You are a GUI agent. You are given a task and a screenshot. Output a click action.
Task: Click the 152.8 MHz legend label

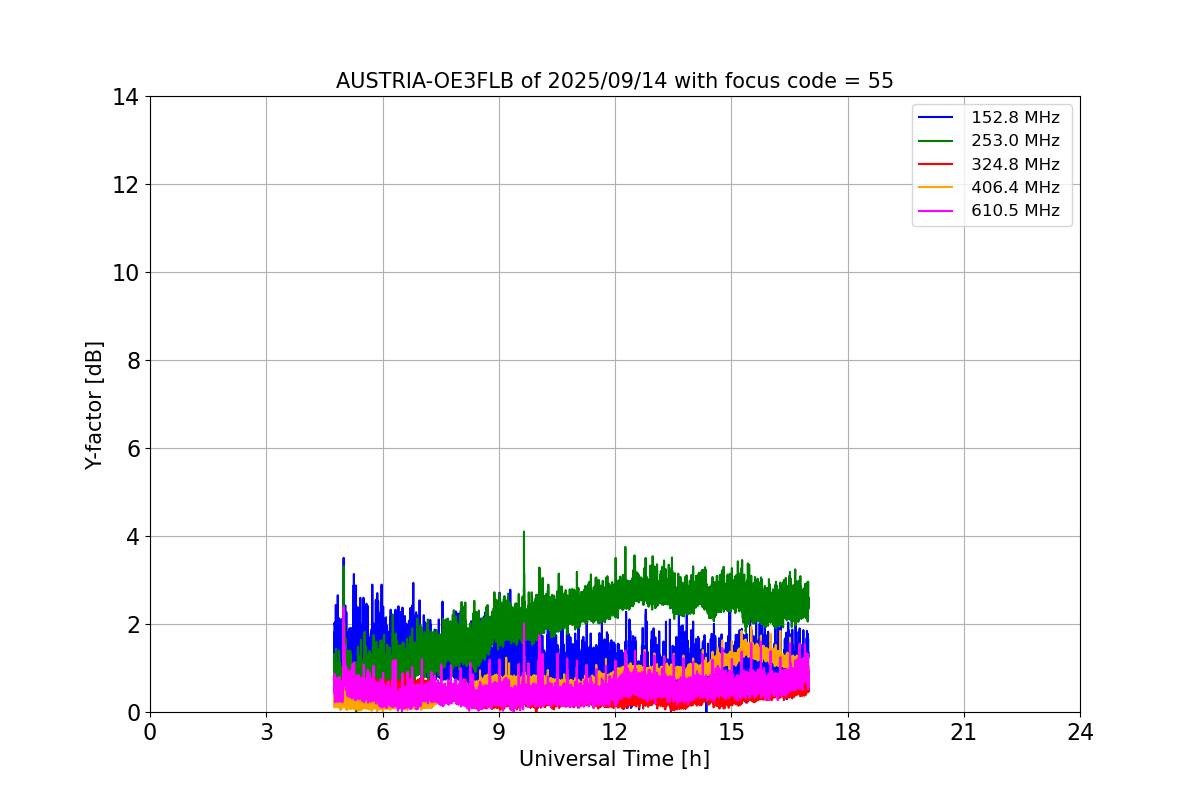pos(1015,118)
